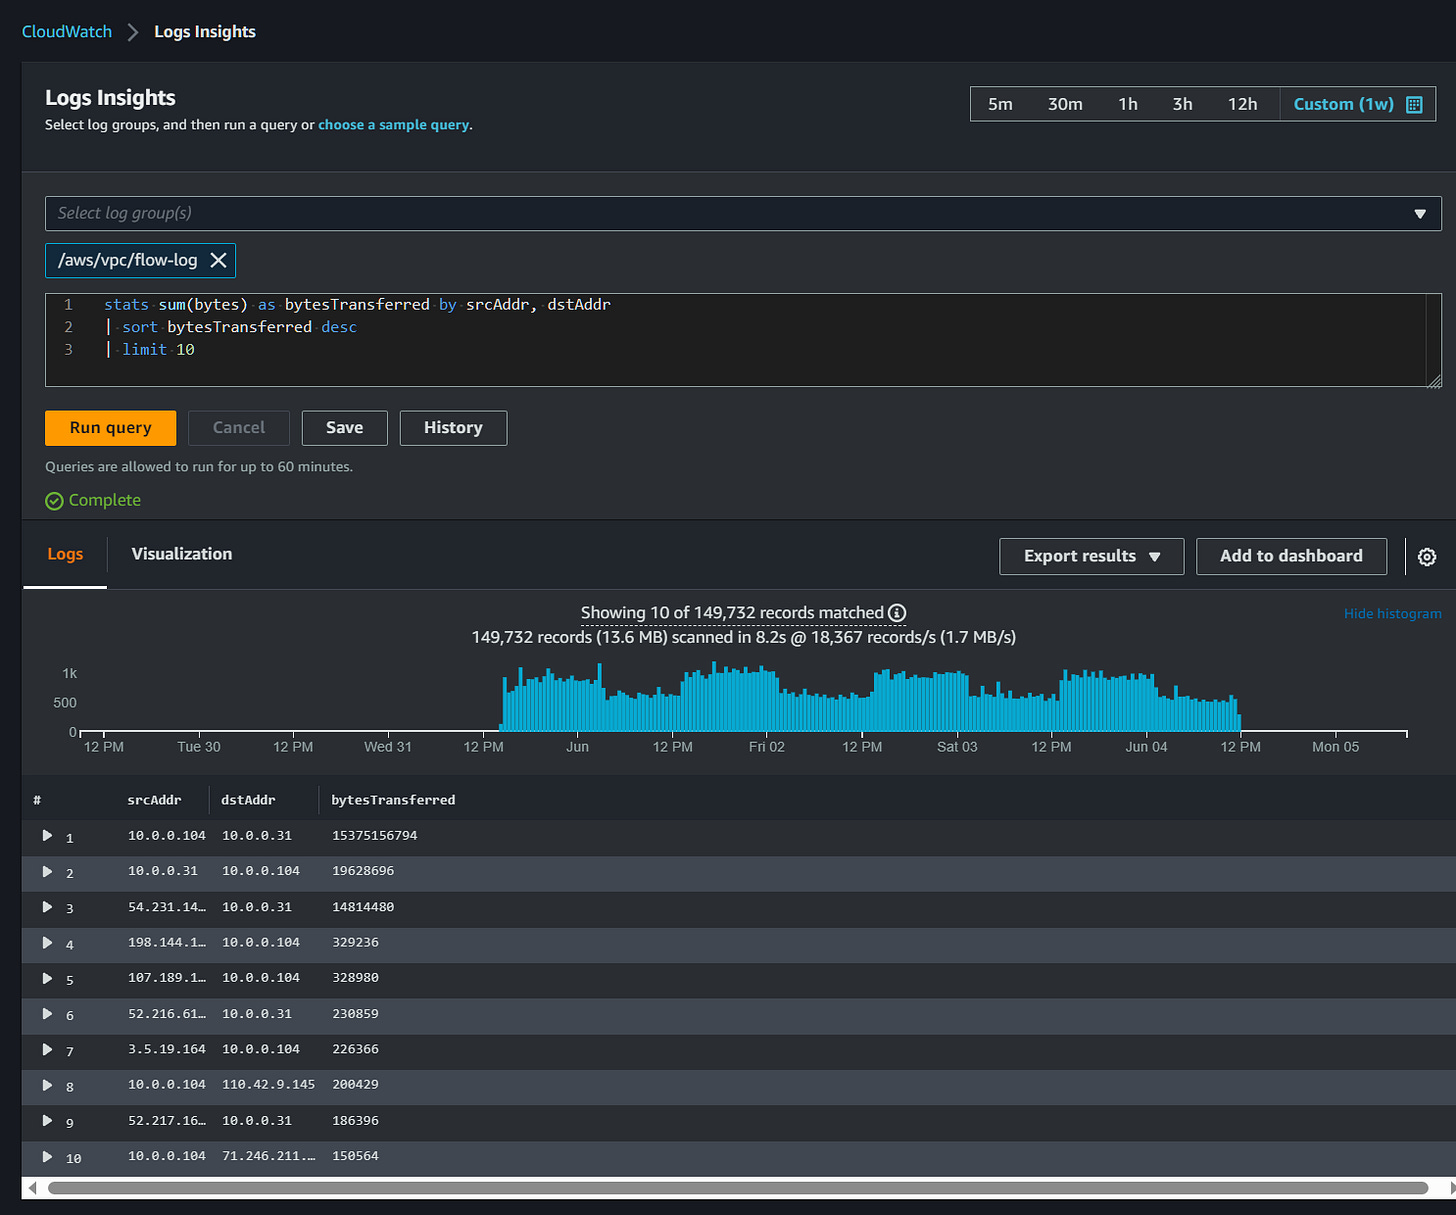The height and width of the screenshot is (1215, 1456).
Task: Select the 1h time range
Action: pos(1127,104)
